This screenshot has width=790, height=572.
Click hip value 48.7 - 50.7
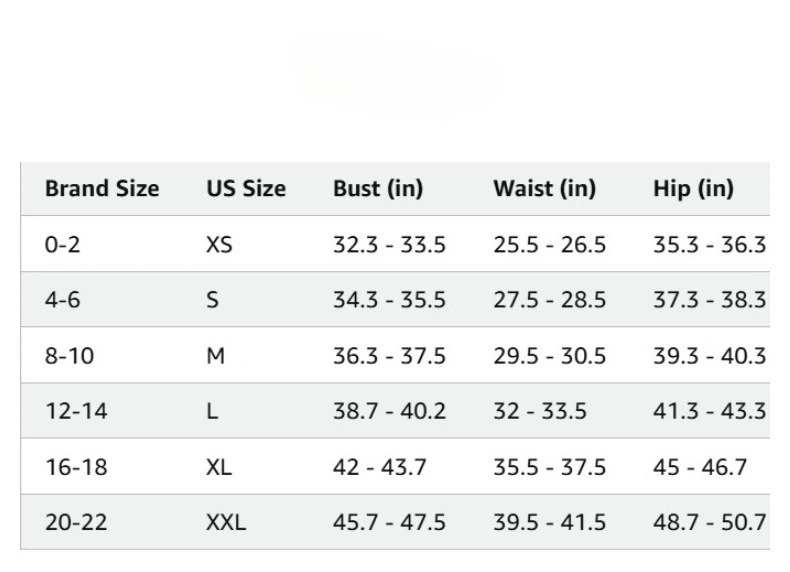pos(709,522)
